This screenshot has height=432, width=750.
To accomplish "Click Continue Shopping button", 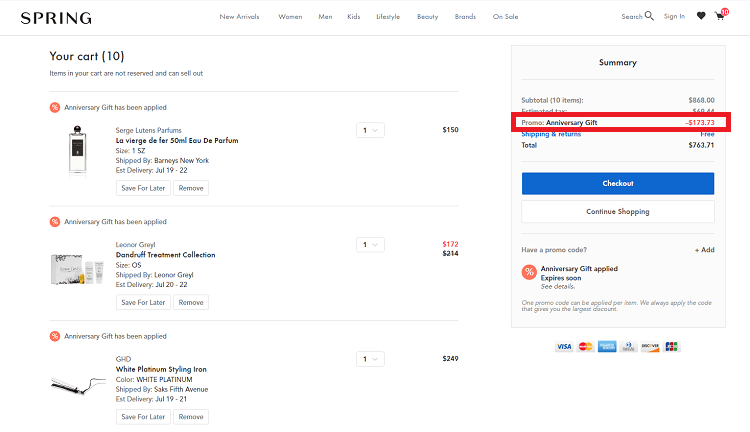I will point(618,211).
